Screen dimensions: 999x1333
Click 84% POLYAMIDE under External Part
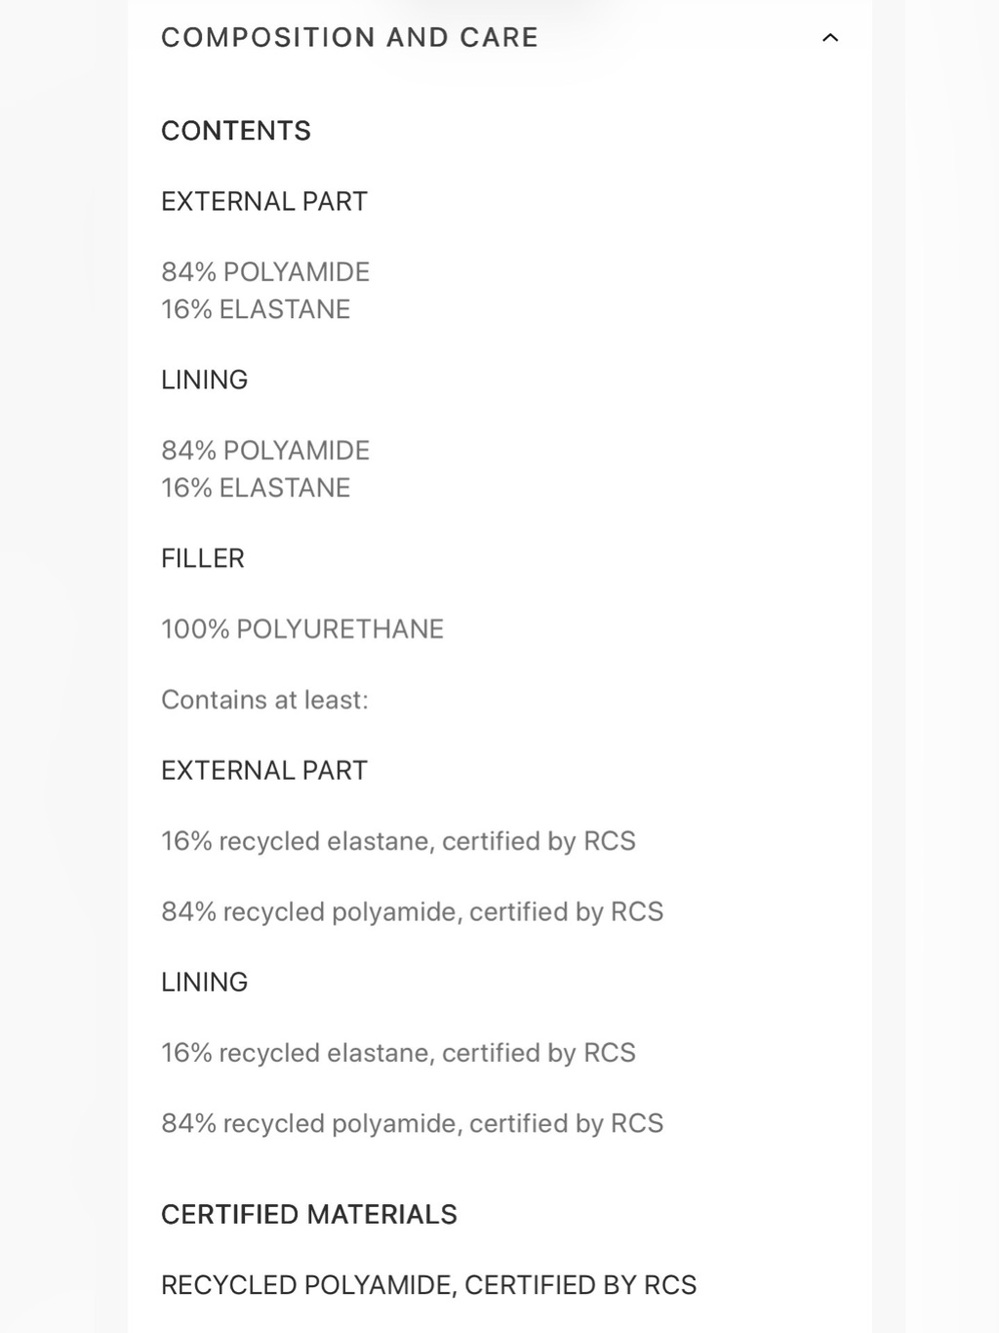(x=265, y=272)
